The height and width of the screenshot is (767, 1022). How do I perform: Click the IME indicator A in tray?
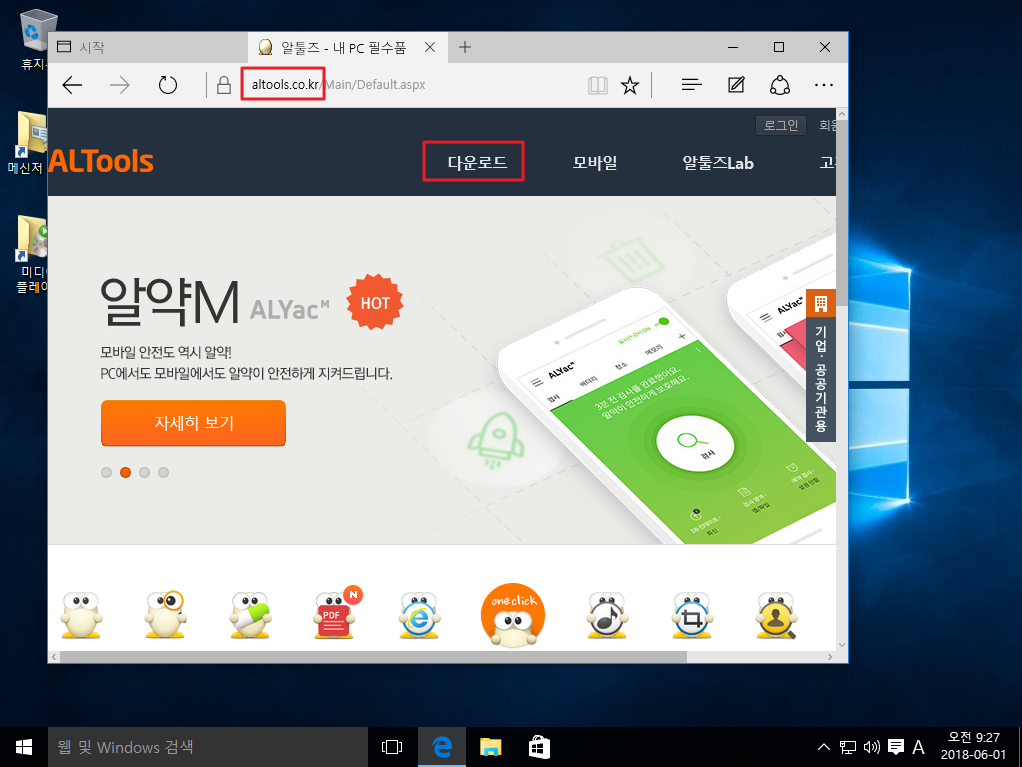(x=918, y=747)
